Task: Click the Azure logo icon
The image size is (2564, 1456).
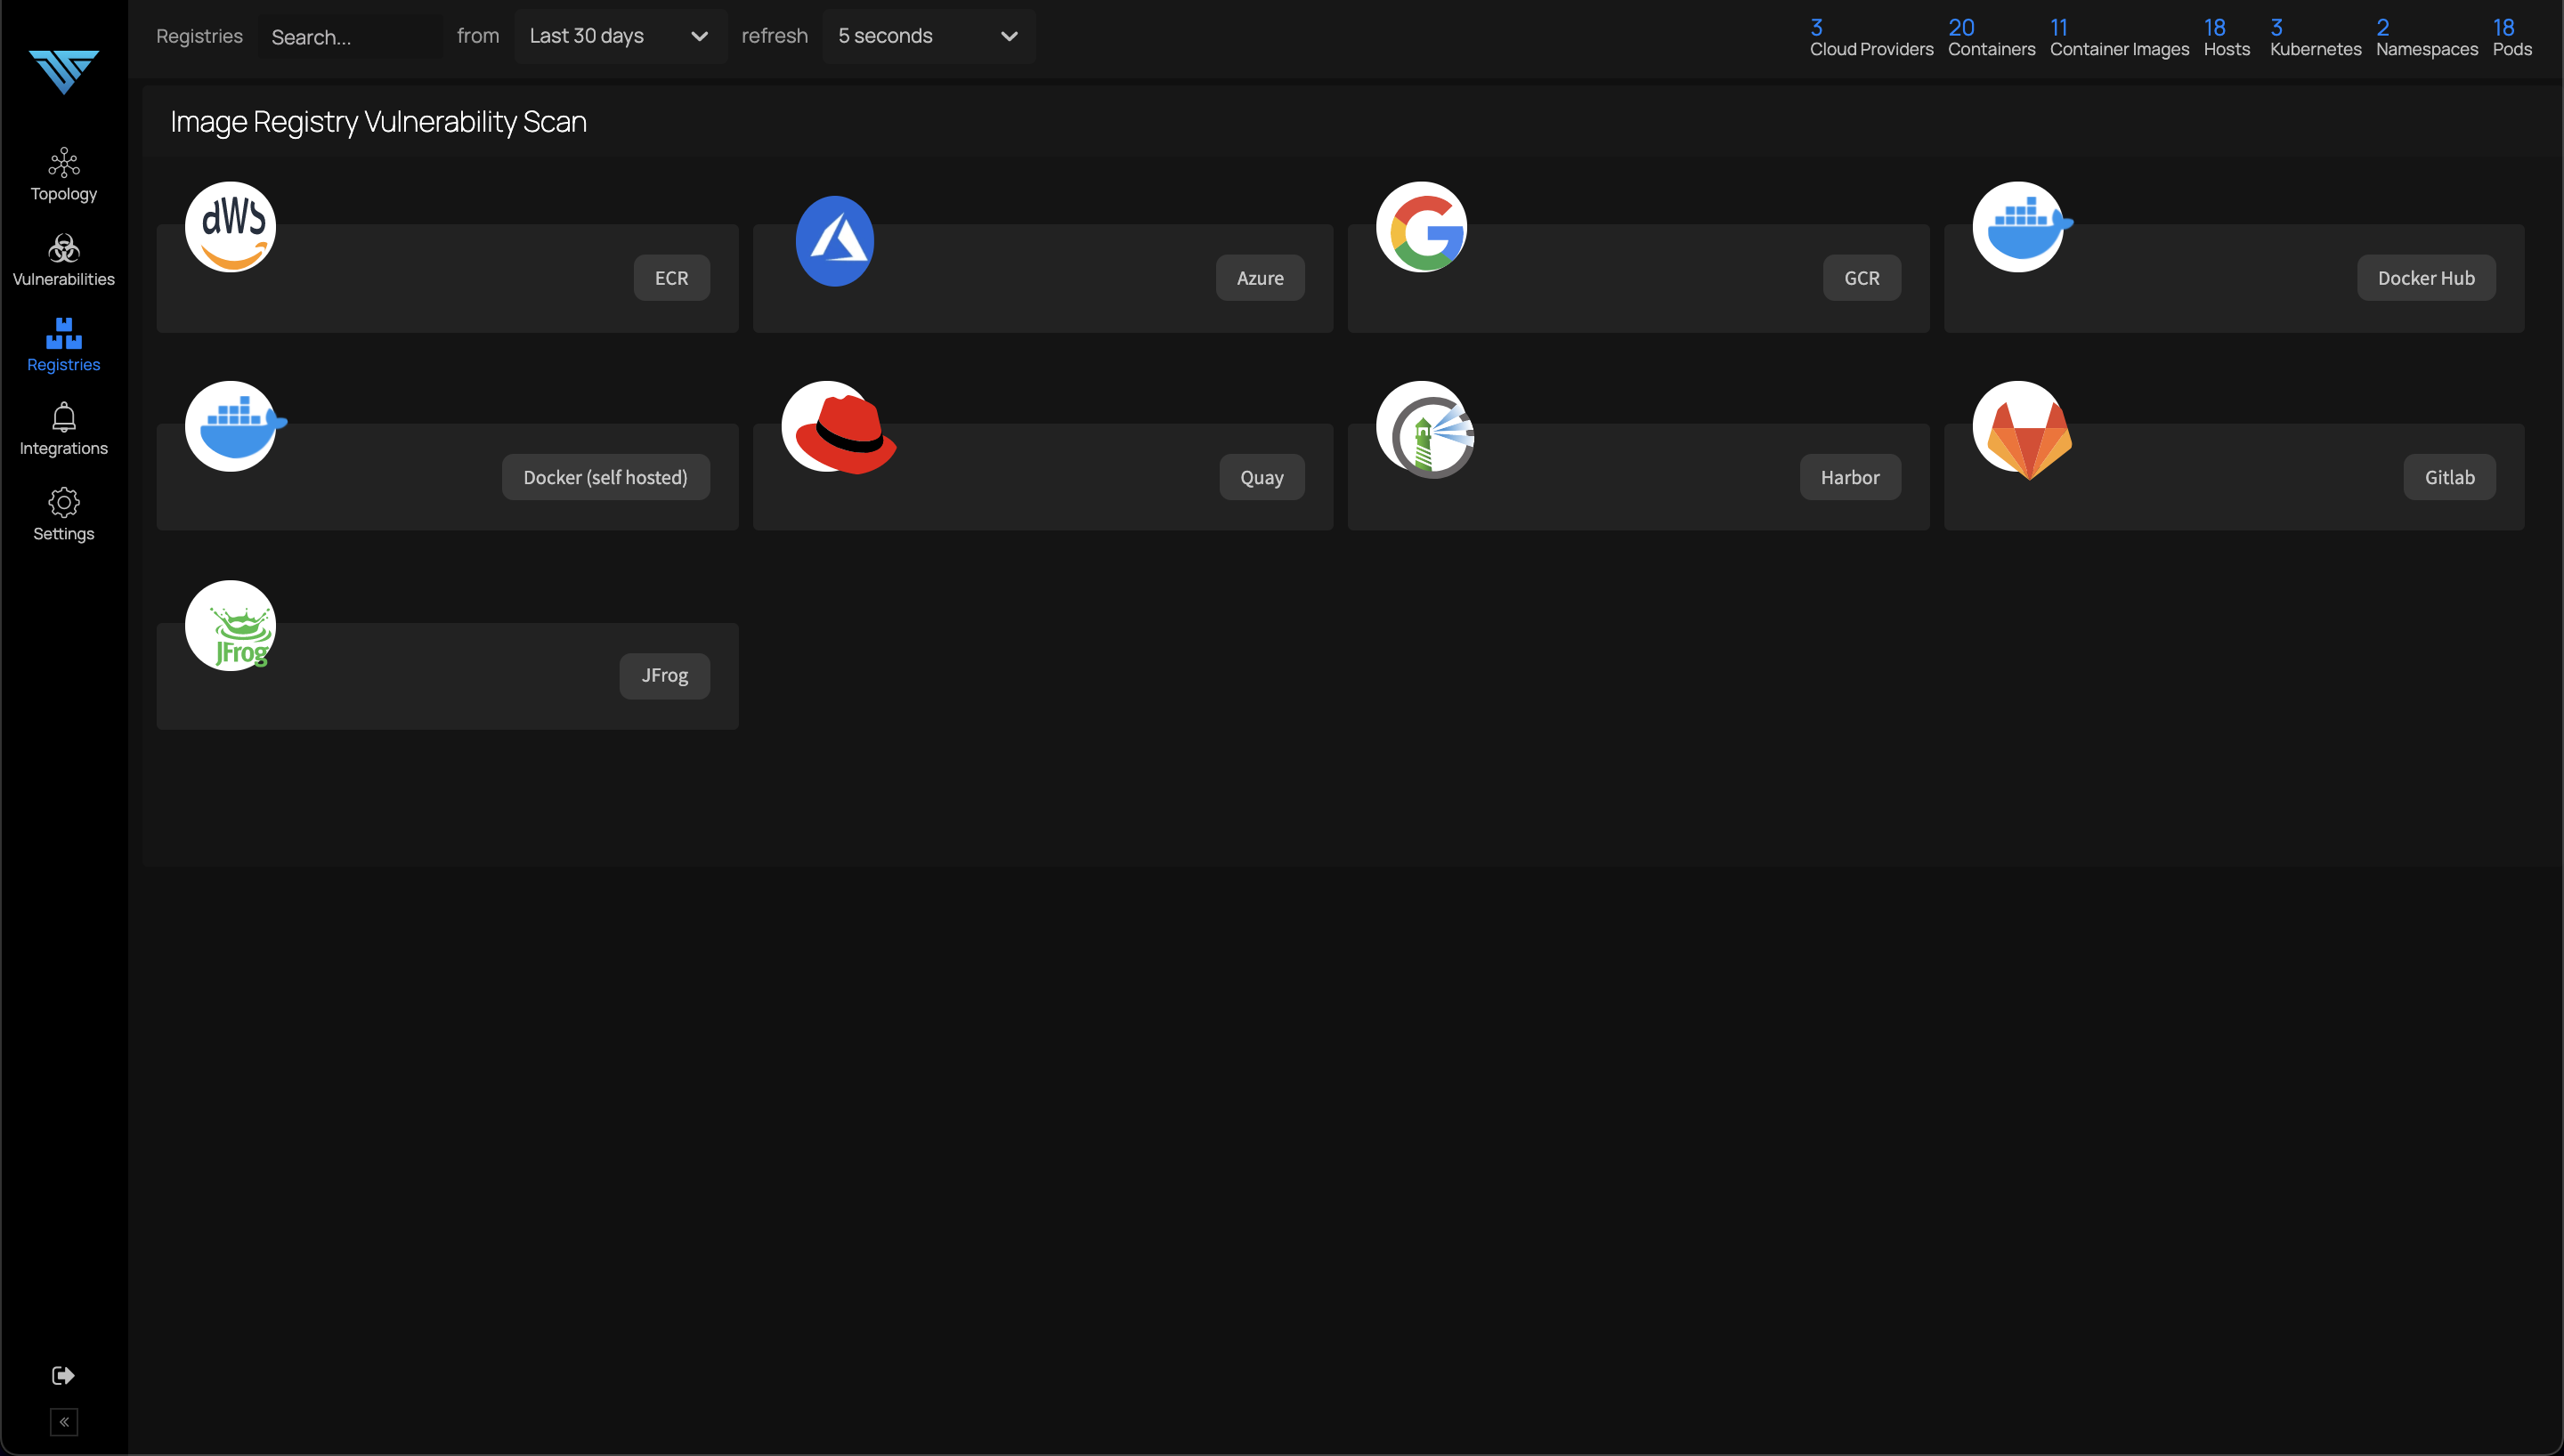Action: point(835,241)
